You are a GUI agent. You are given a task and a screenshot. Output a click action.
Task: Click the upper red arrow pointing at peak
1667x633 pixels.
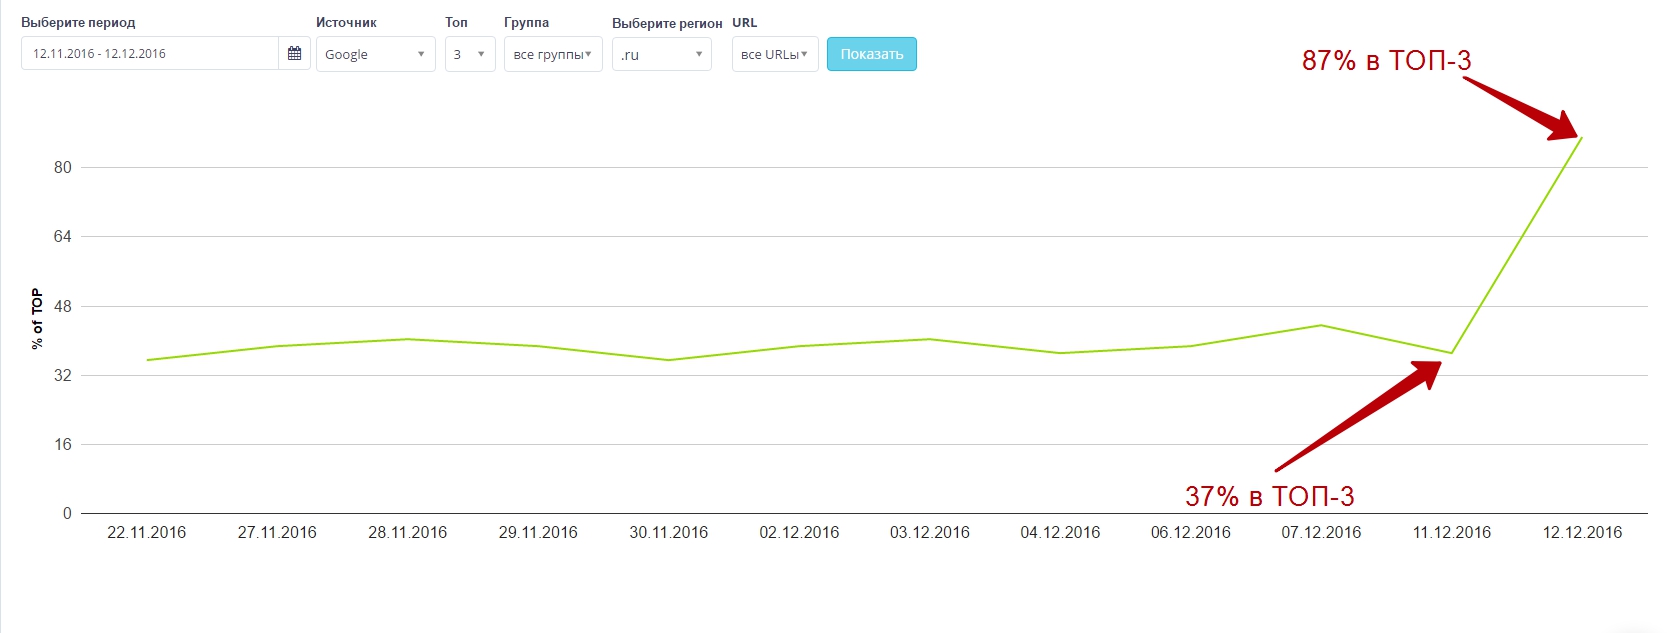(1522, 108)
